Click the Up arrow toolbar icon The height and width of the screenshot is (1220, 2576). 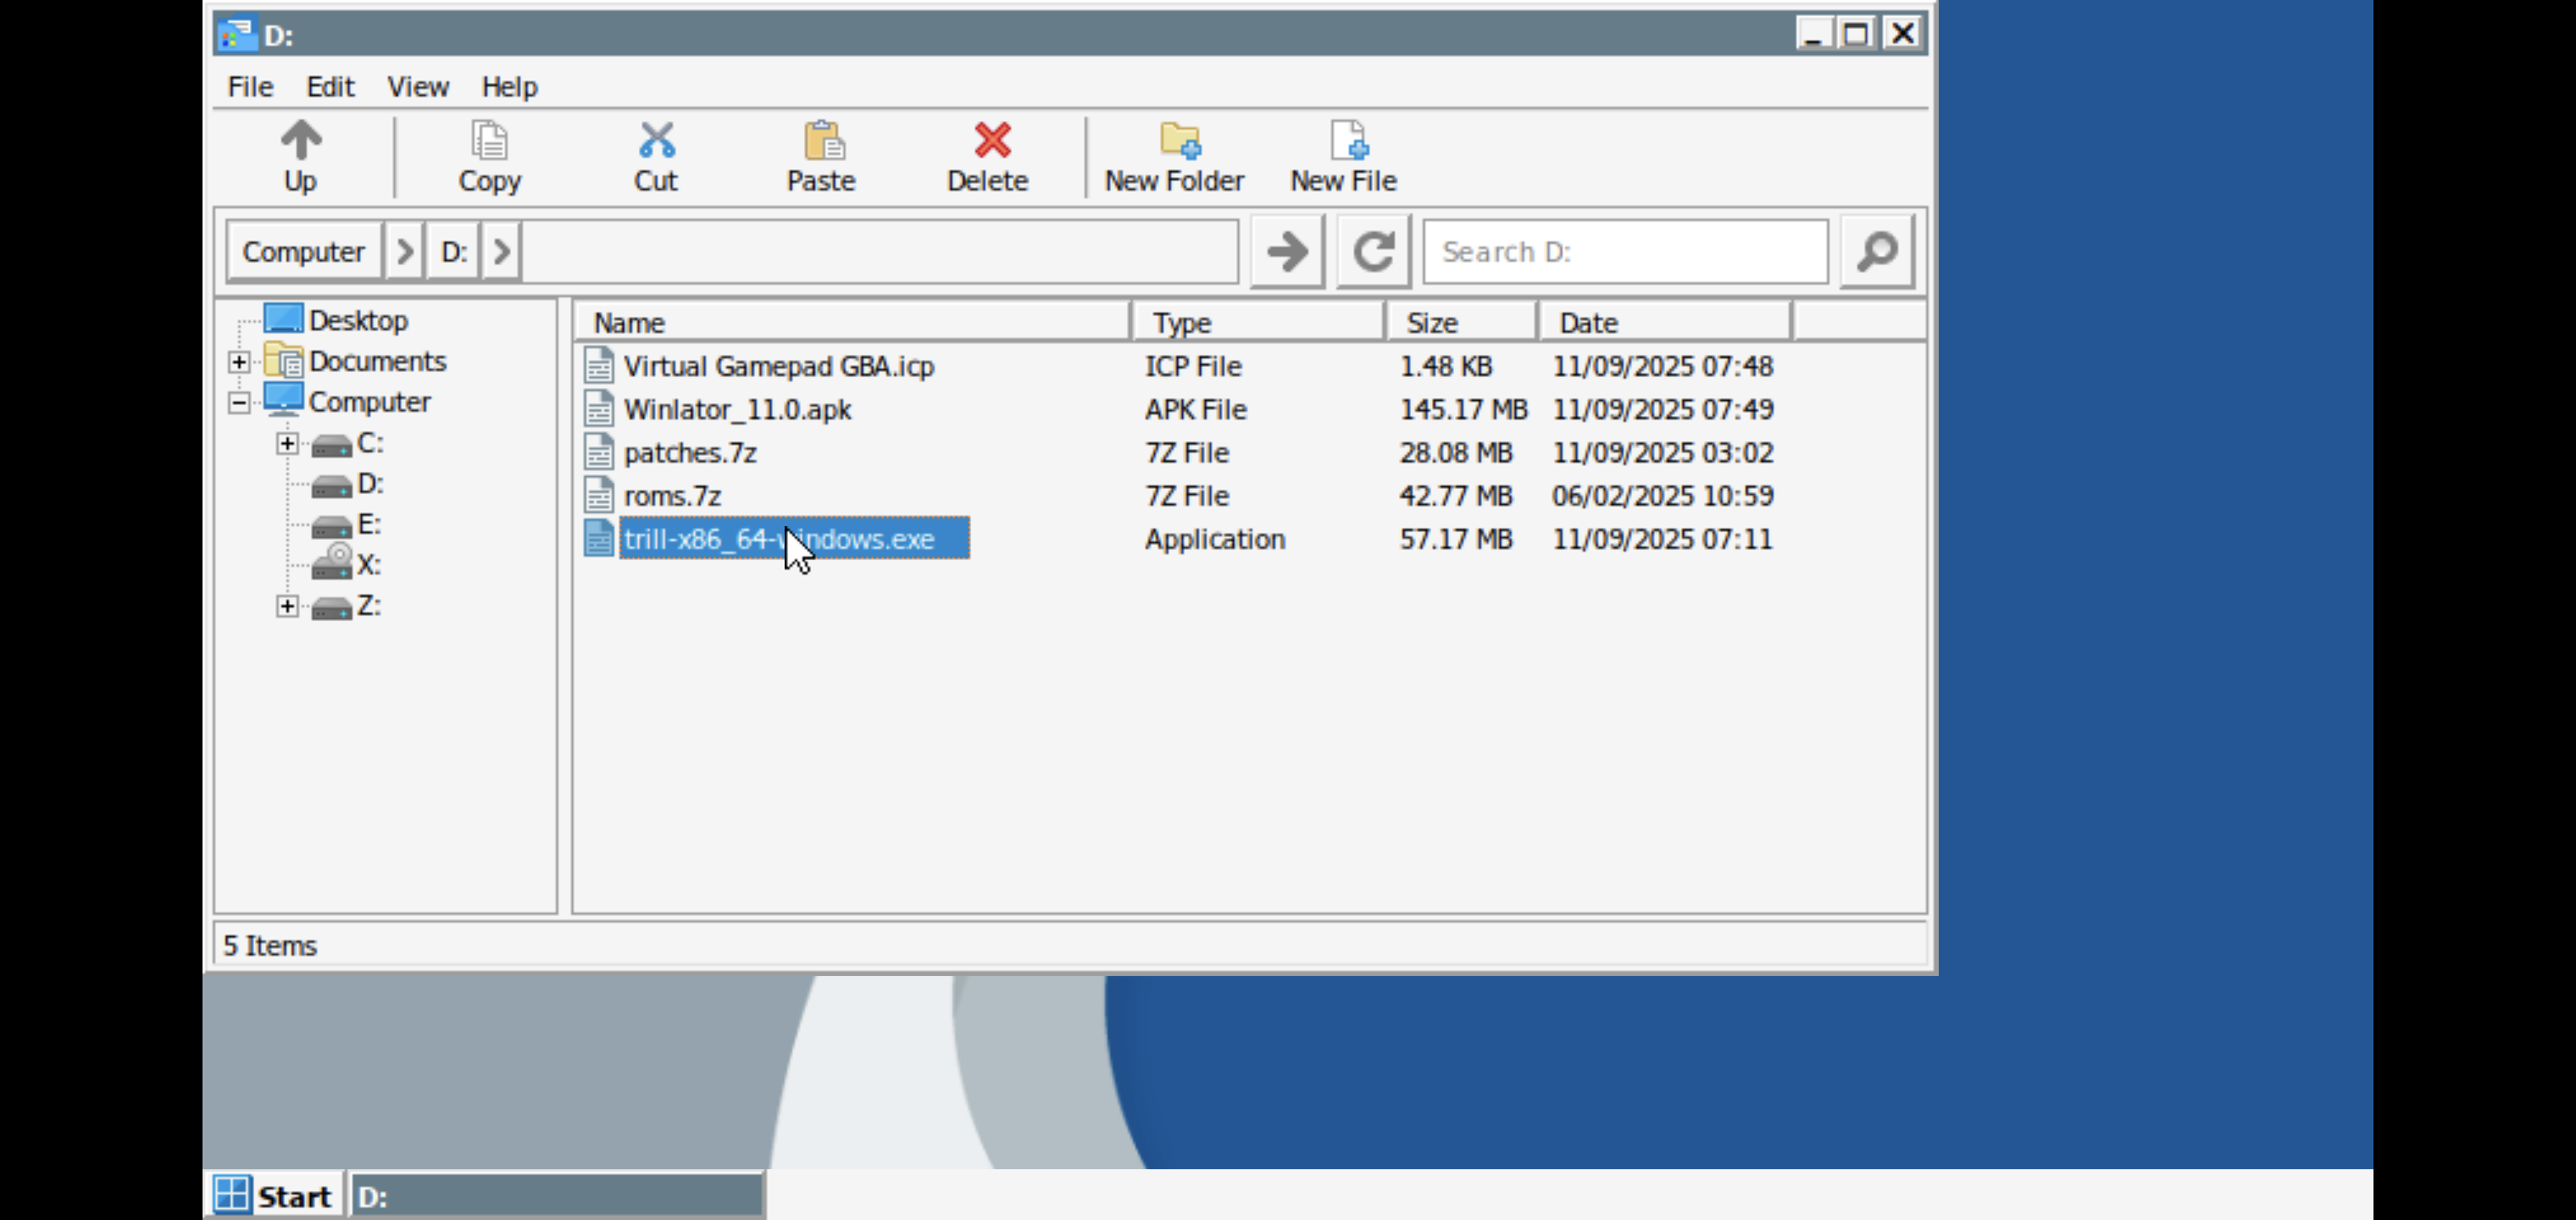click(x=300, y=141)
